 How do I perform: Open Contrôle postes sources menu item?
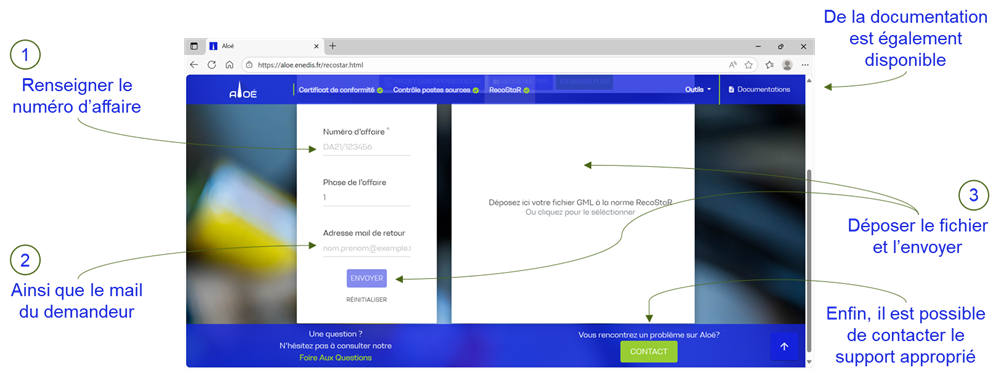click(x=436, y=90)
